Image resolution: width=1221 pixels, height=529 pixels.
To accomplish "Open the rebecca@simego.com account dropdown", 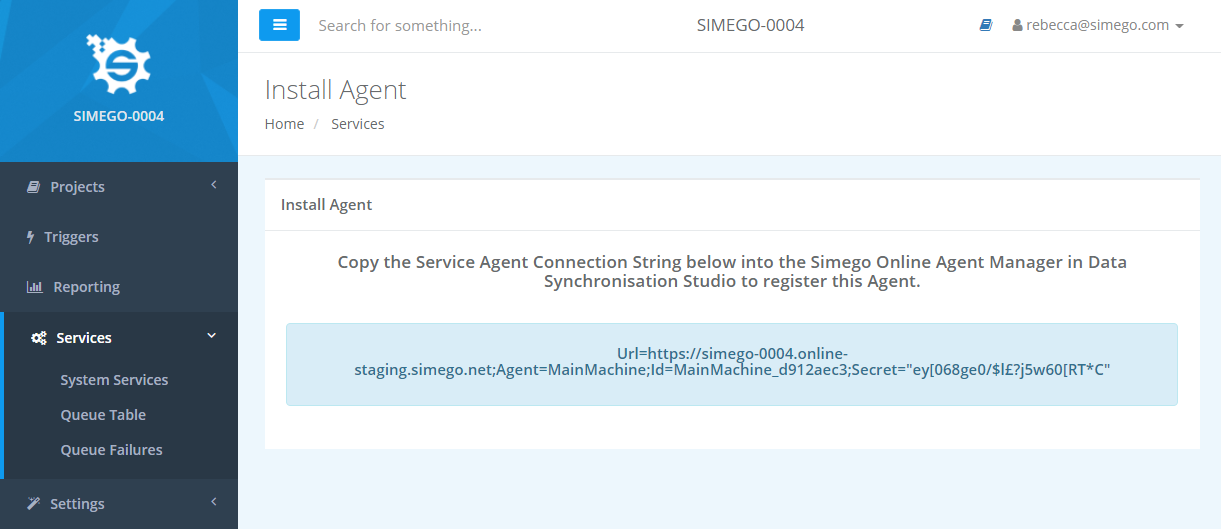I will pos(1098,26).
